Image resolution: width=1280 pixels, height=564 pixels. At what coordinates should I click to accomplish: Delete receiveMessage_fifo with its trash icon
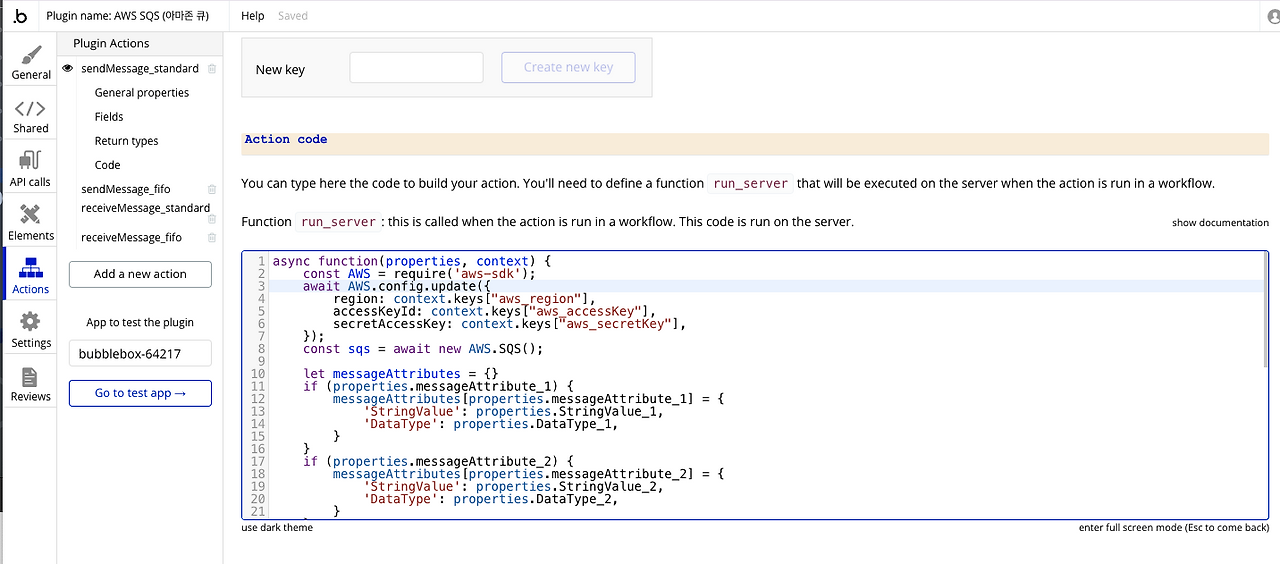click(x=212, y=238)
